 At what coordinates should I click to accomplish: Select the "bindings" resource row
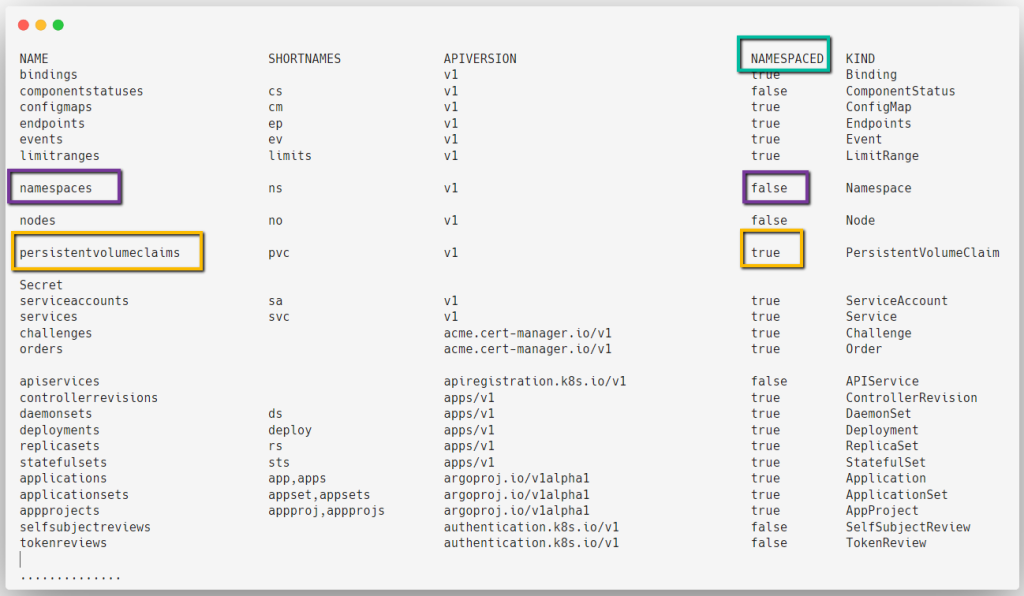tap(49, 74)
